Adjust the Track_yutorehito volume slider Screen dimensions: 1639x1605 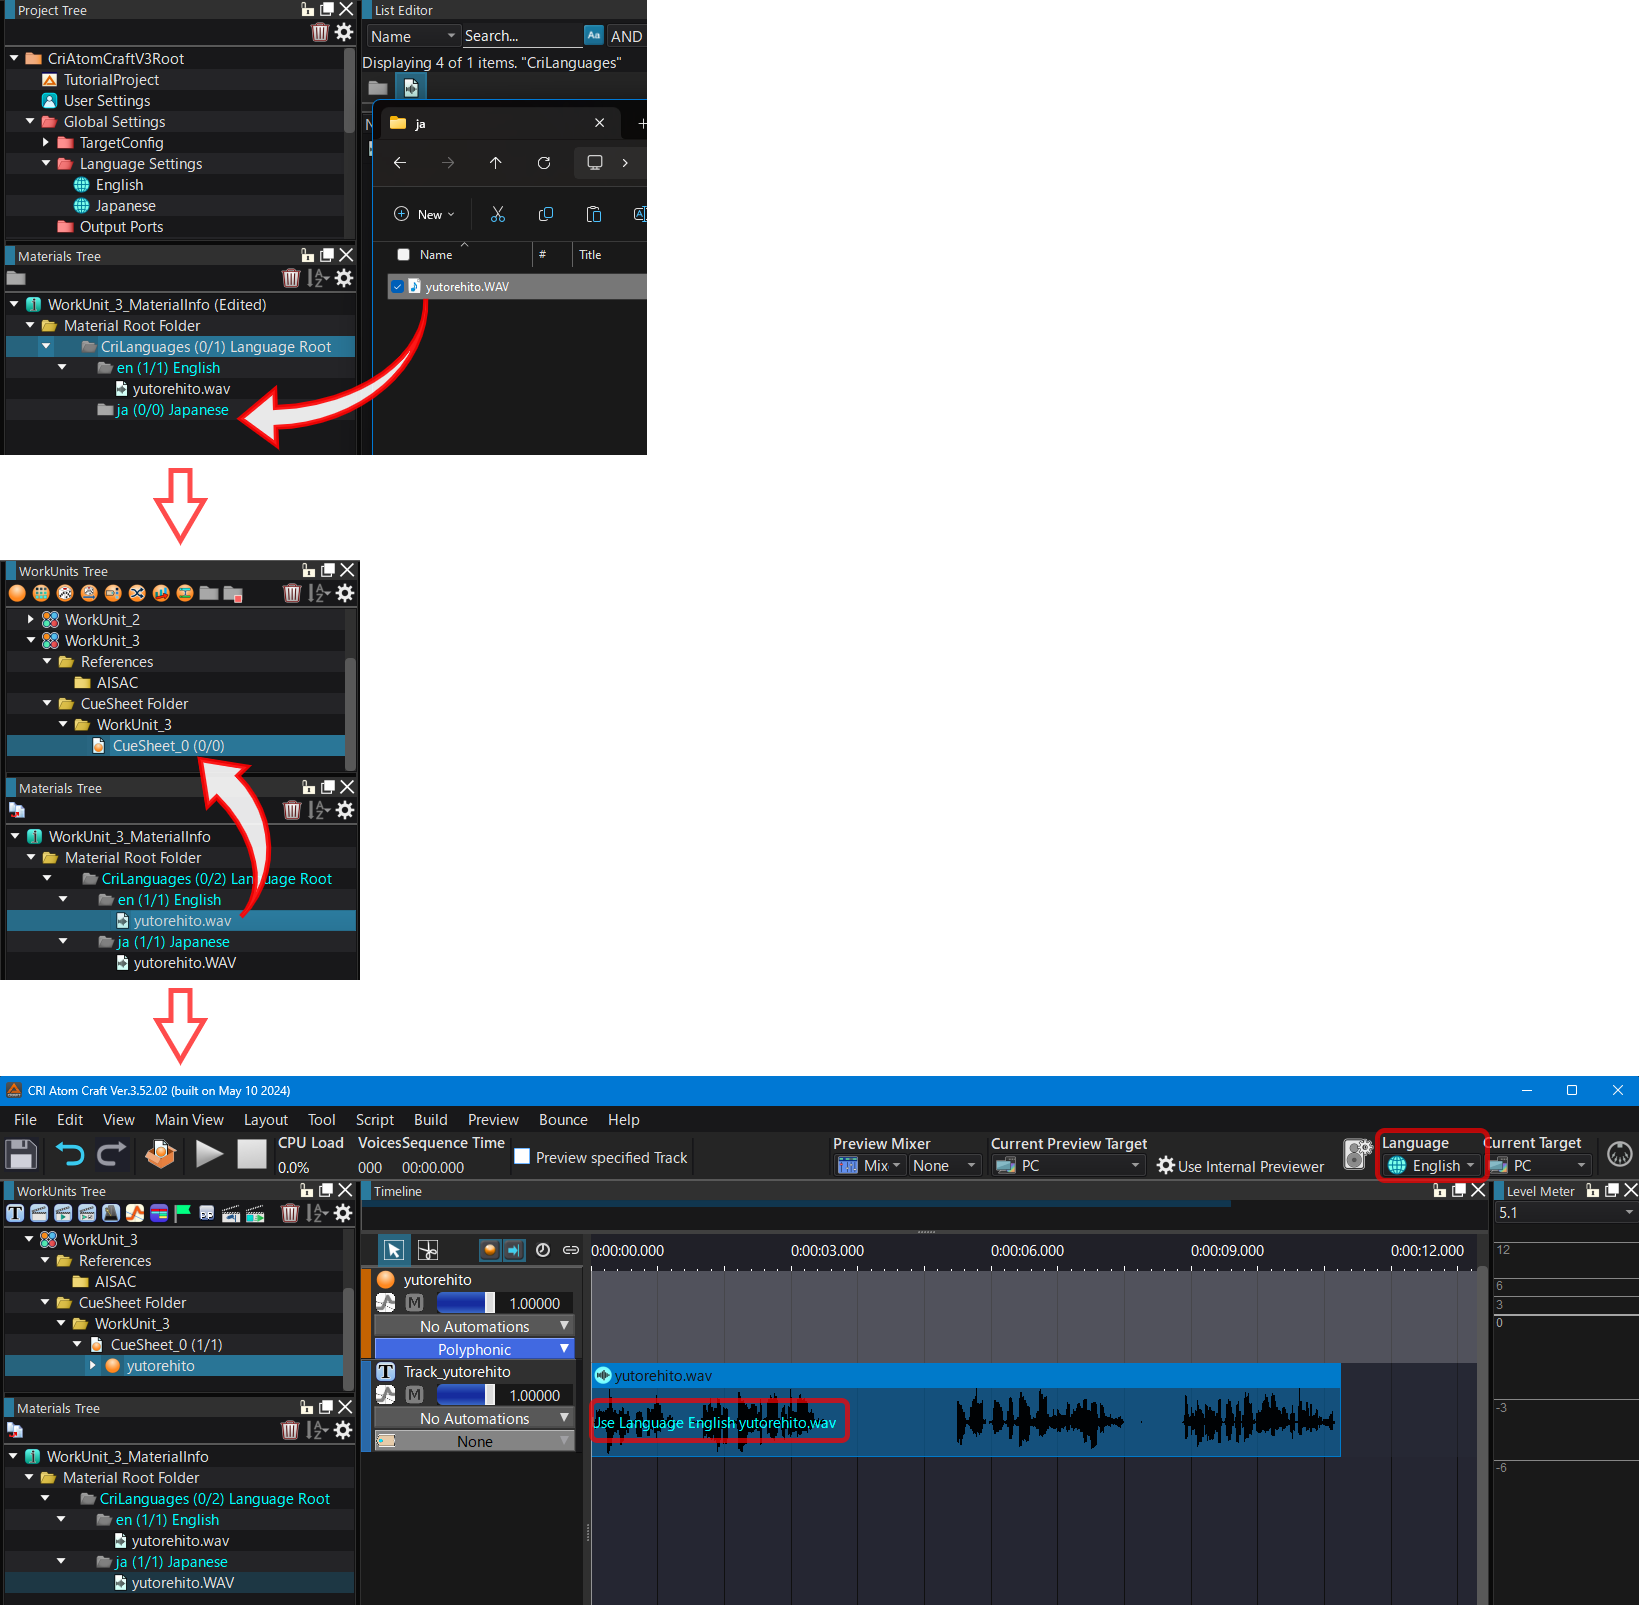click(466, 1395)
